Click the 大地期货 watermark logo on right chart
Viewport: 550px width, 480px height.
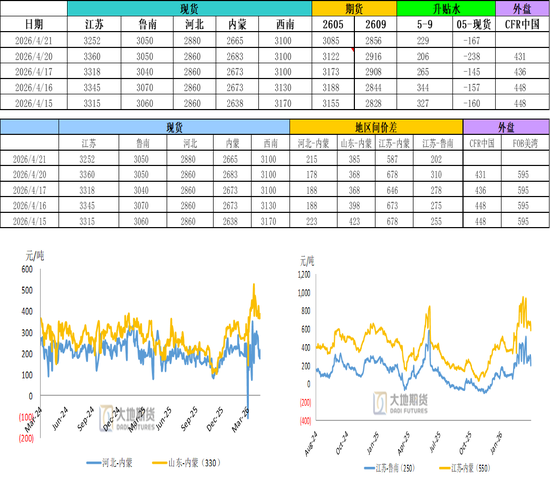click(x=400, y=404)
